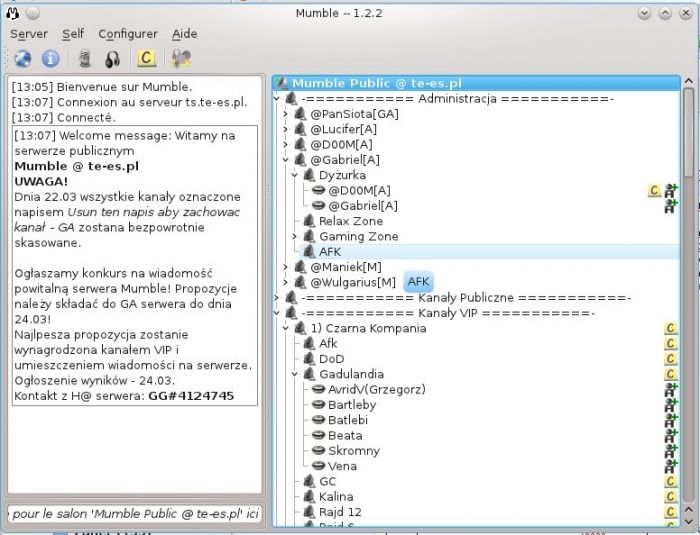This screenshot has height=535, width=700.
Task: Expand the Kanały Publiczne group
Action: click(277, 297)
